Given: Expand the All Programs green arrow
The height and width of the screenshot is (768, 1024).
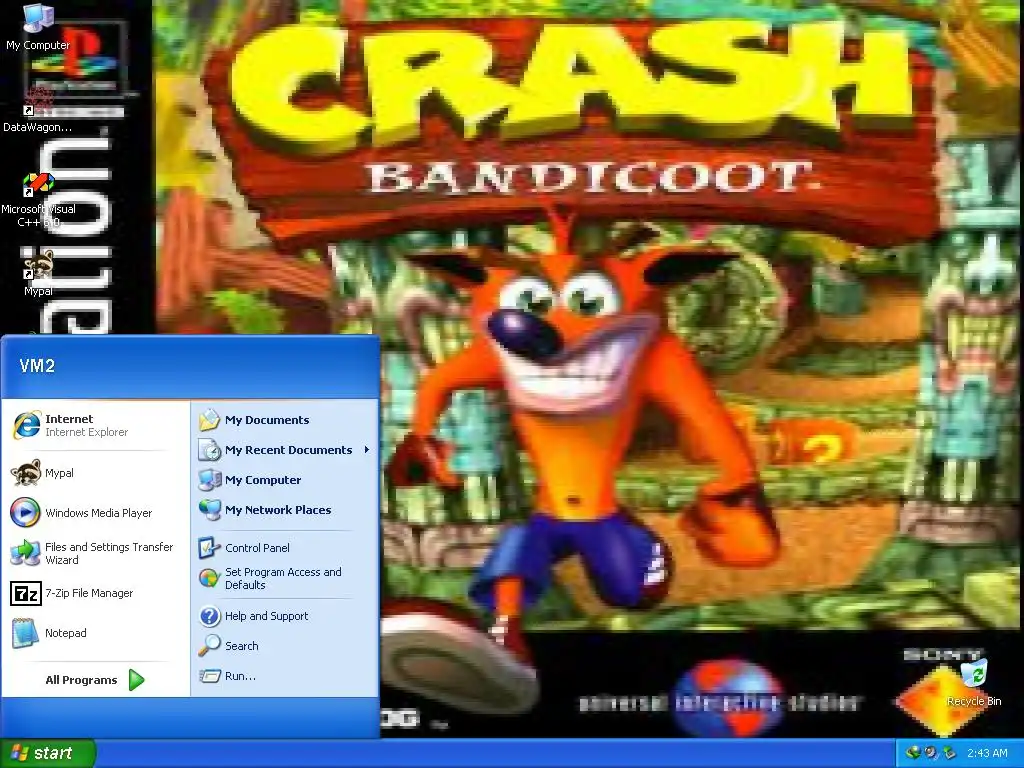Looking at the screenshot, I should (x=136, y=680).
